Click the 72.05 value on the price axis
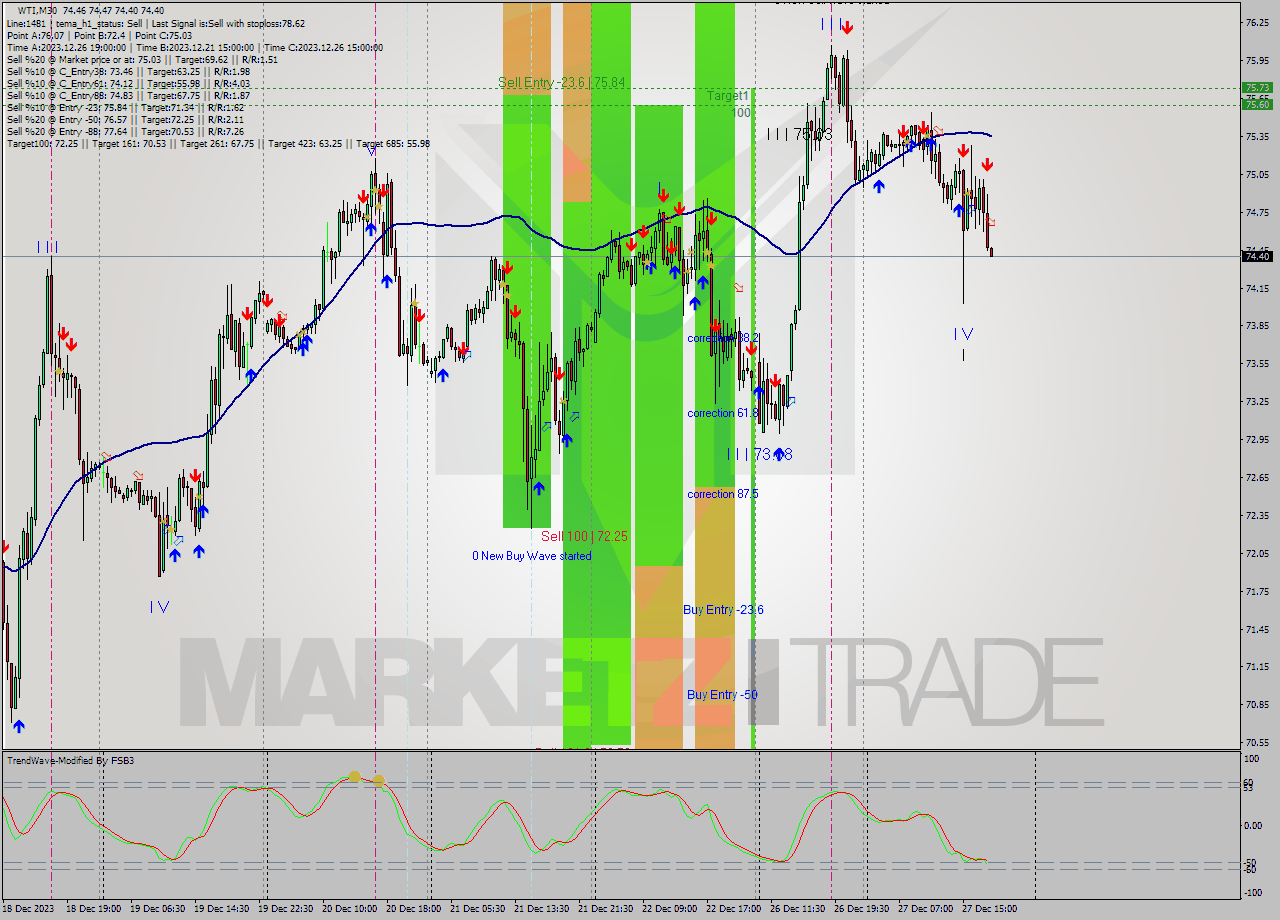1280x920 pixels. (1256, 553)
